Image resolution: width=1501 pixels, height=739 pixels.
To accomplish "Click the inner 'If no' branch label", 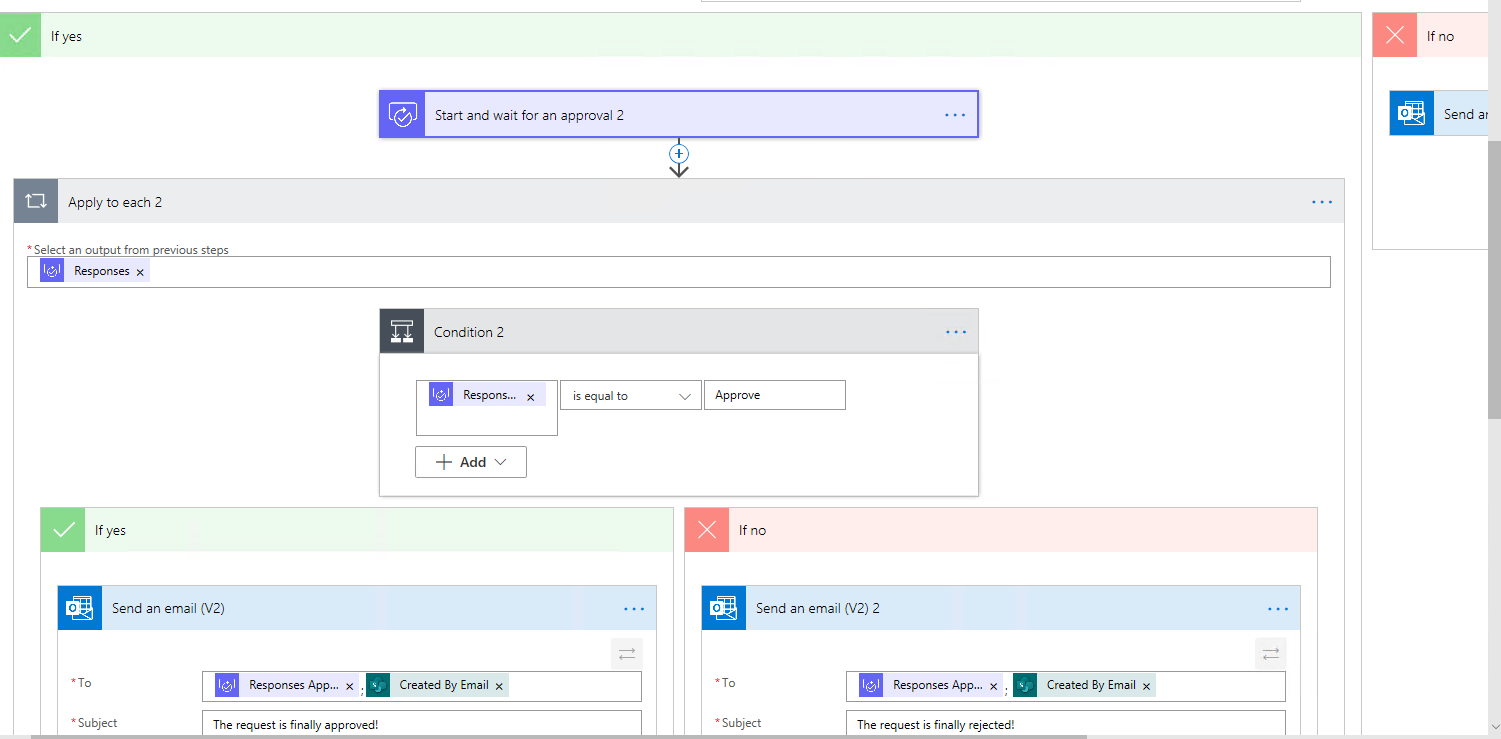I will coord(752,531).
